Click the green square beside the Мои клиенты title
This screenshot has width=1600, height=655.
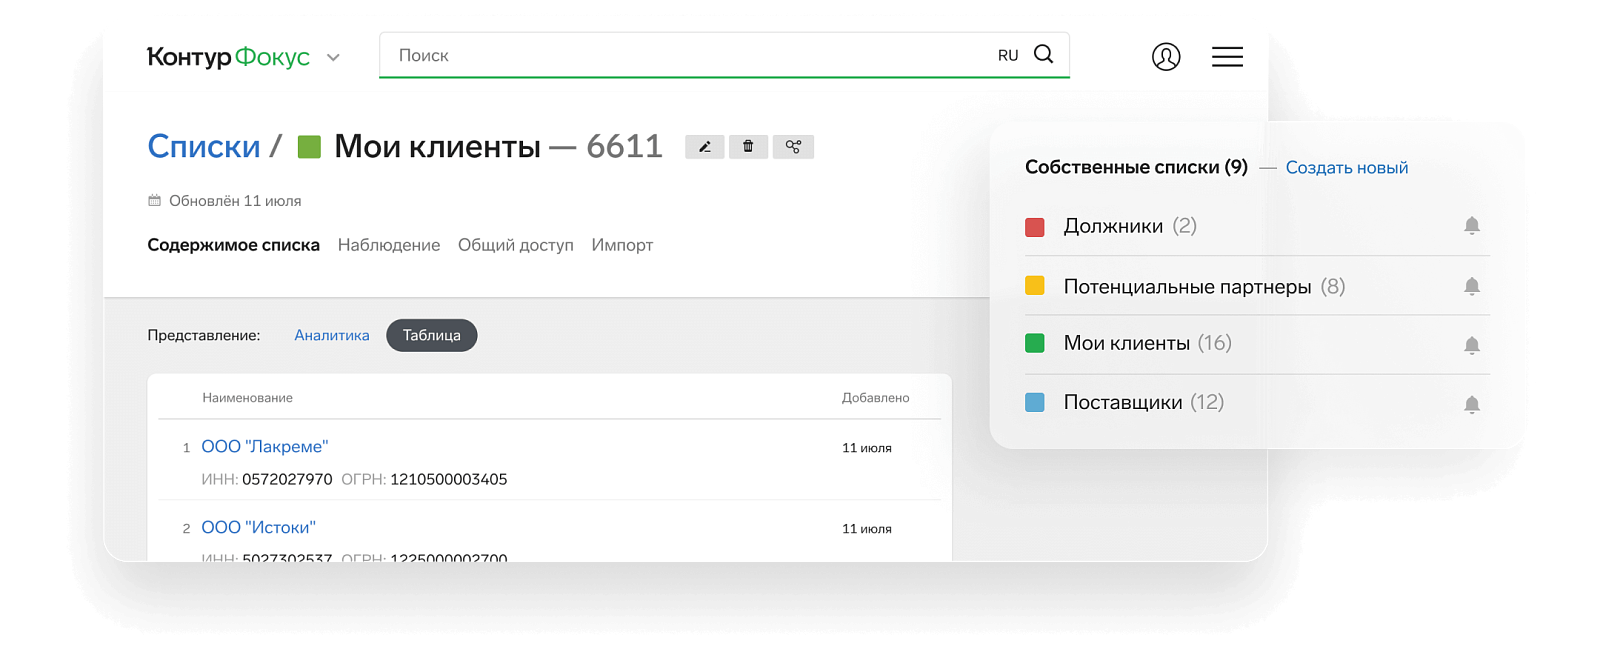tap(310, 147)
